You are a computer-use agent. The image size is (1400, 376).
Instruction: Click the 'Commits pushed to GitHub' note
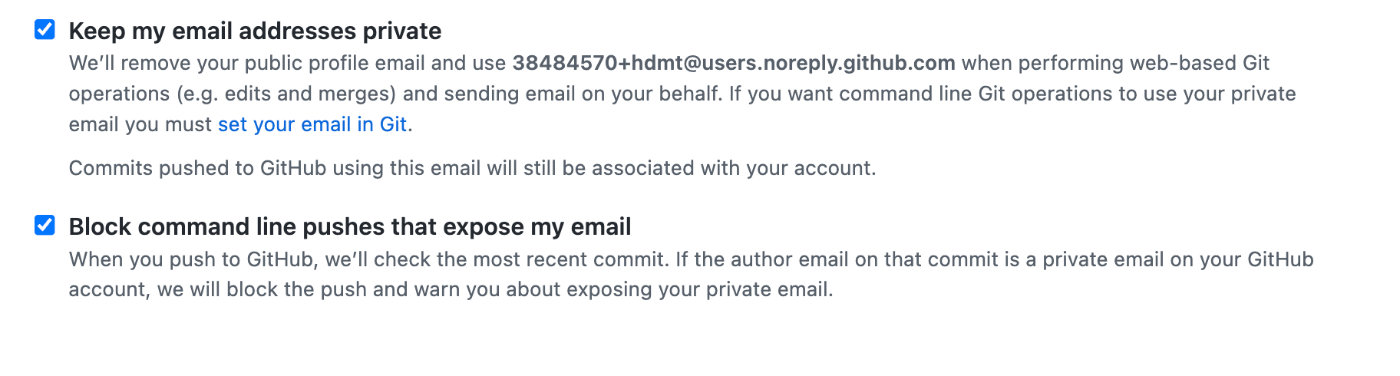pos(472,168)
